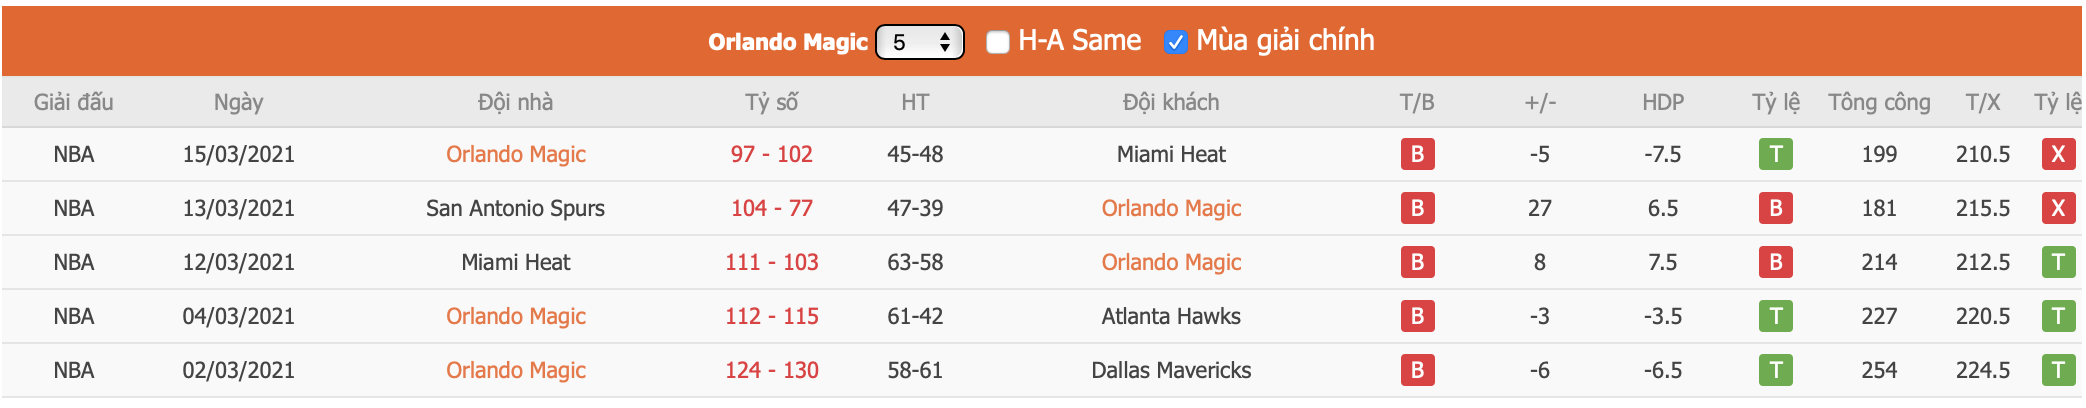The image size is (2086, 408).
Task: Click the Dallas Mavericks team cell
Action: tap(1171, 370)
